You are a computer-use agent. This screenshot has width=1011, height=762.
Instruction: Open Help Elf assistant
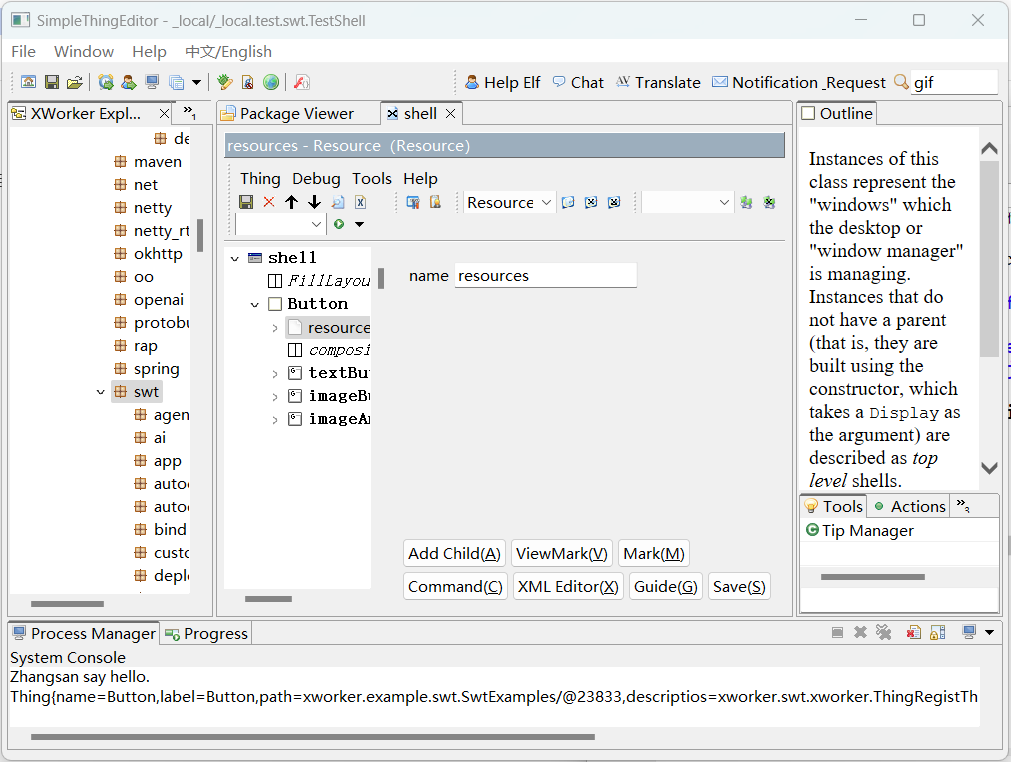point(502,83)
